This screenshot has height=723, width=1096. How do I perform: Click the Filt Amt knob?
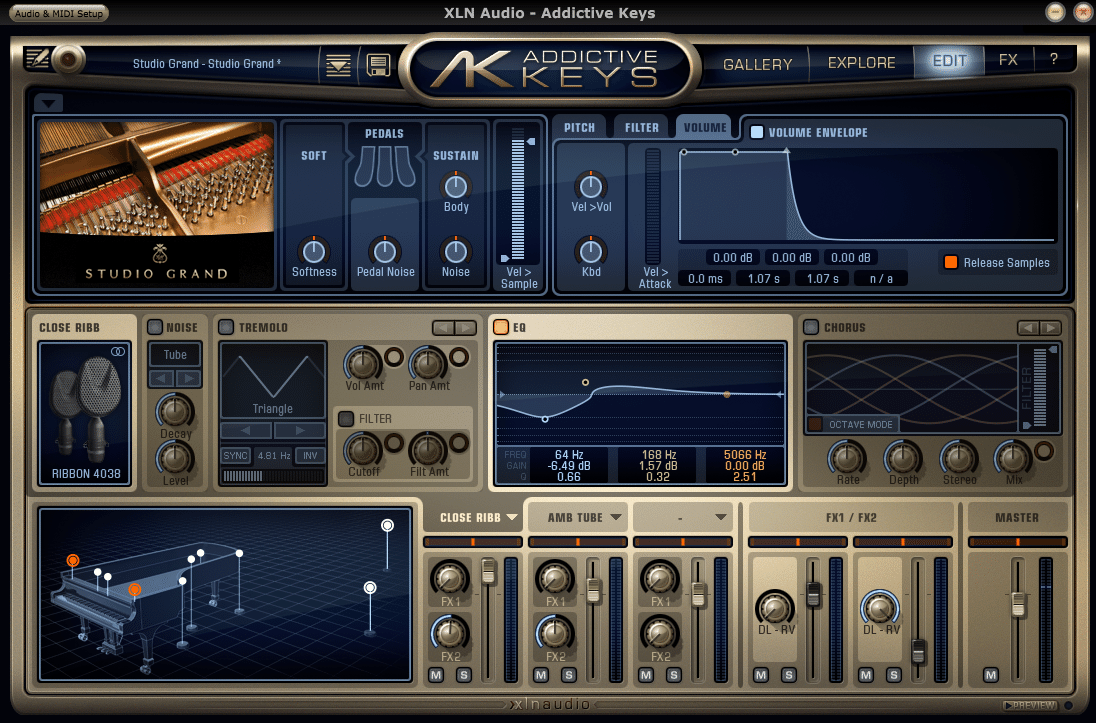point(427,450)
